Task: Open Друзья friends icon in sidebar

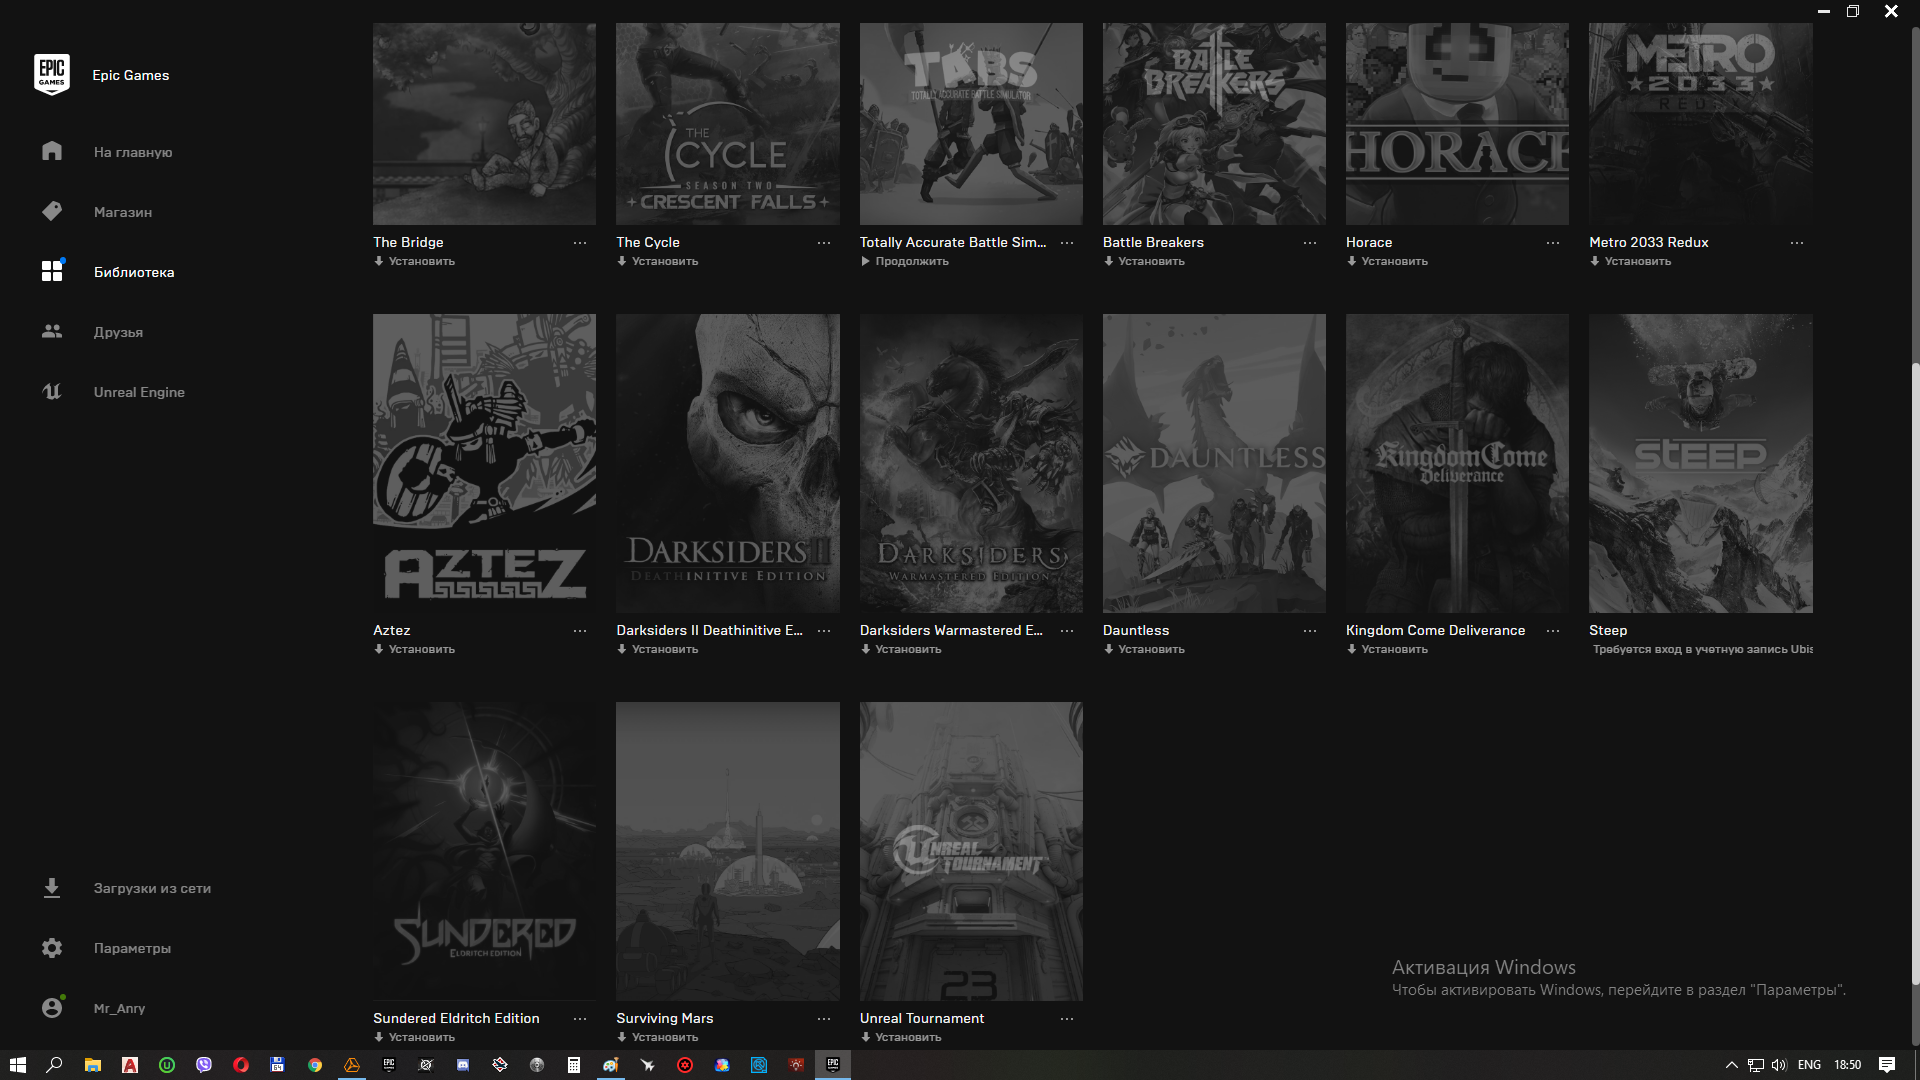Action: click(x=52, y=331)
